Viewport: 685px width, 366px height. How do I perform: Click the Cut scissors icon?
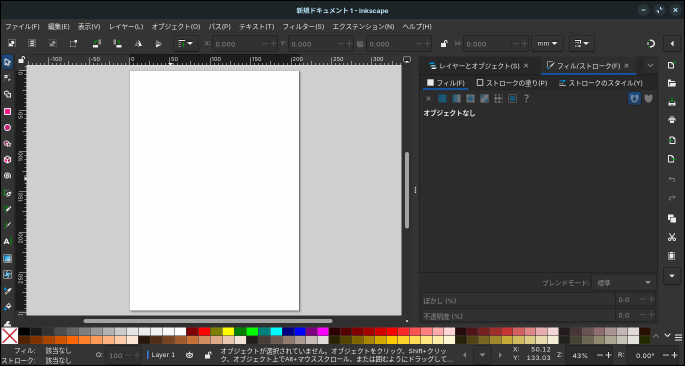coord(672,237)
